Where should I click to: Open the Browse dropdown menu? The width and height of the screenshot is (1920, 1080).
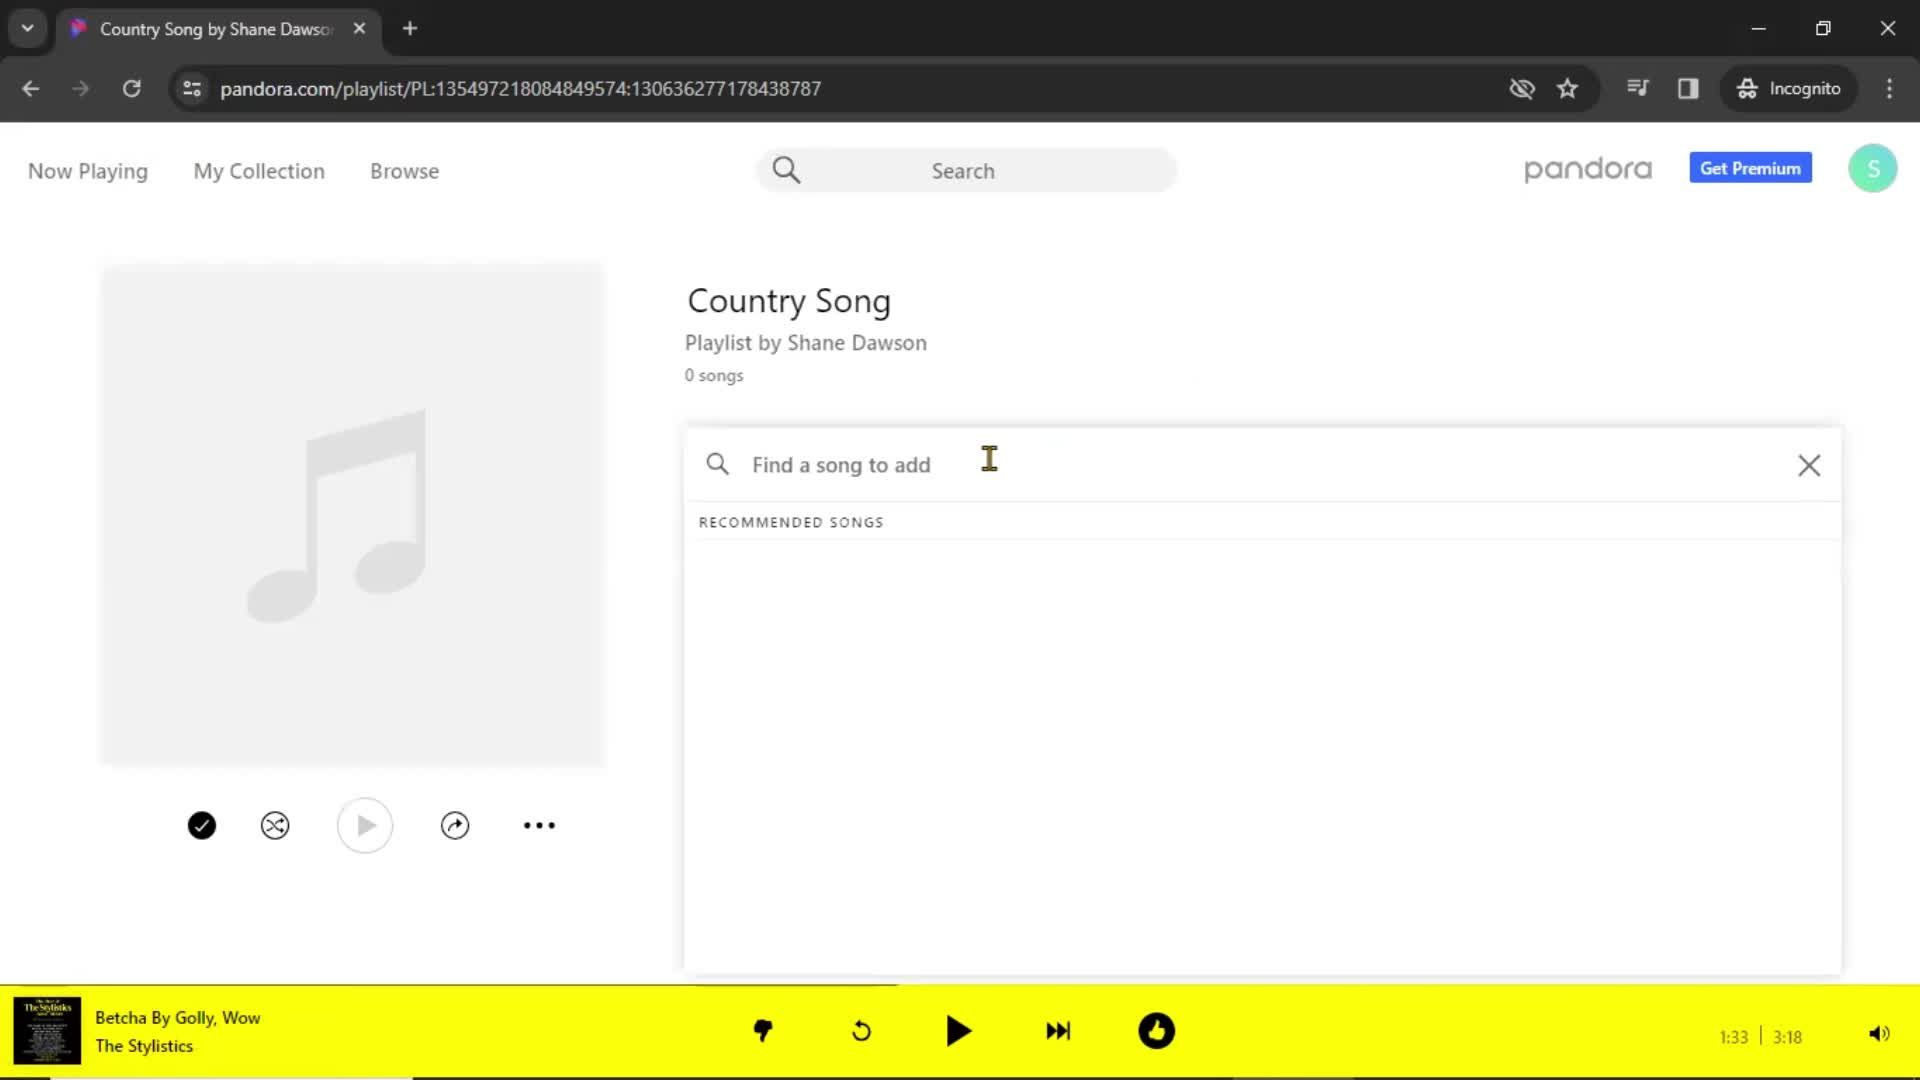tap(404, 171)
